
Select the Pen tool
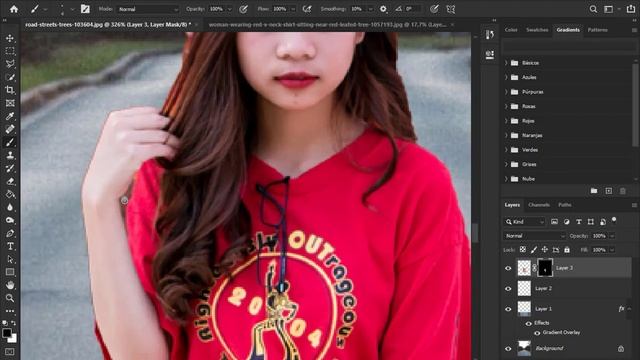pyautogui.click(x=10, y=233)
